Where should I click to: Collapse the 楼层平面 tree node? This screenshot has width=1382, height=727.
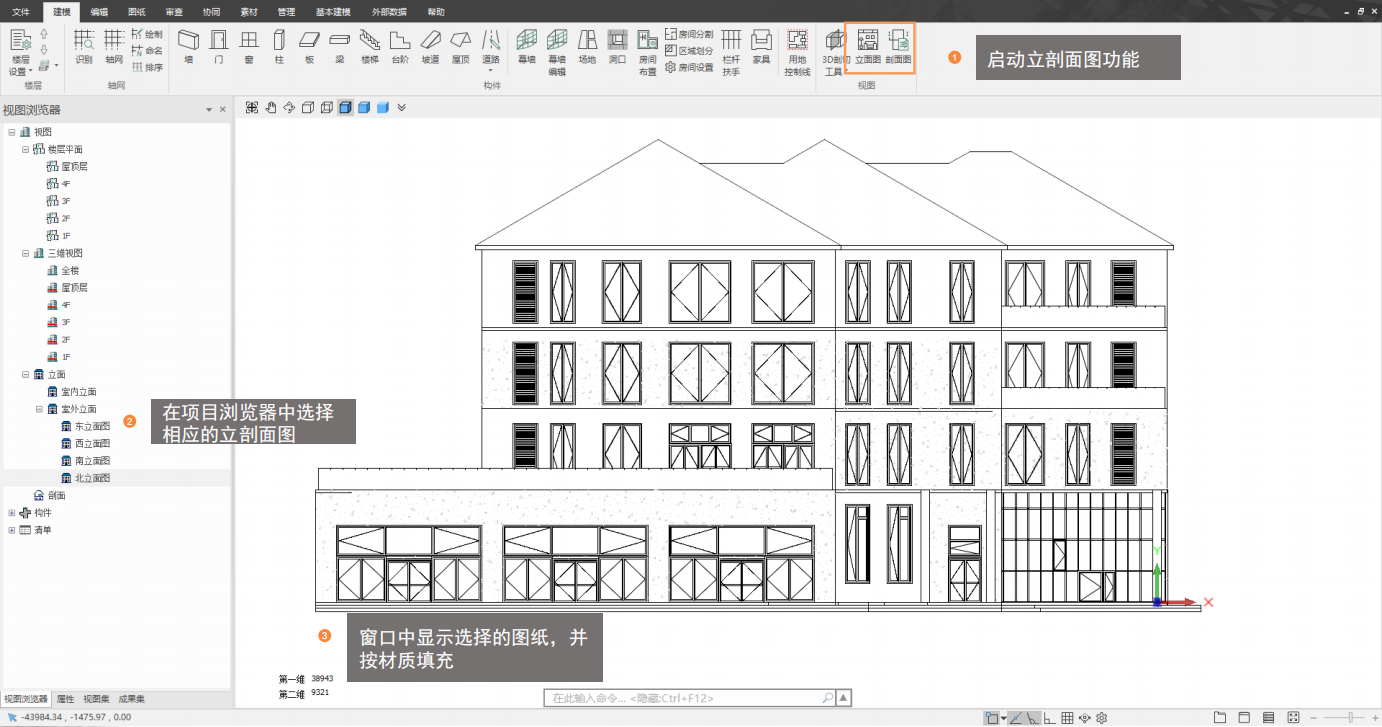(x=26, y=149)
